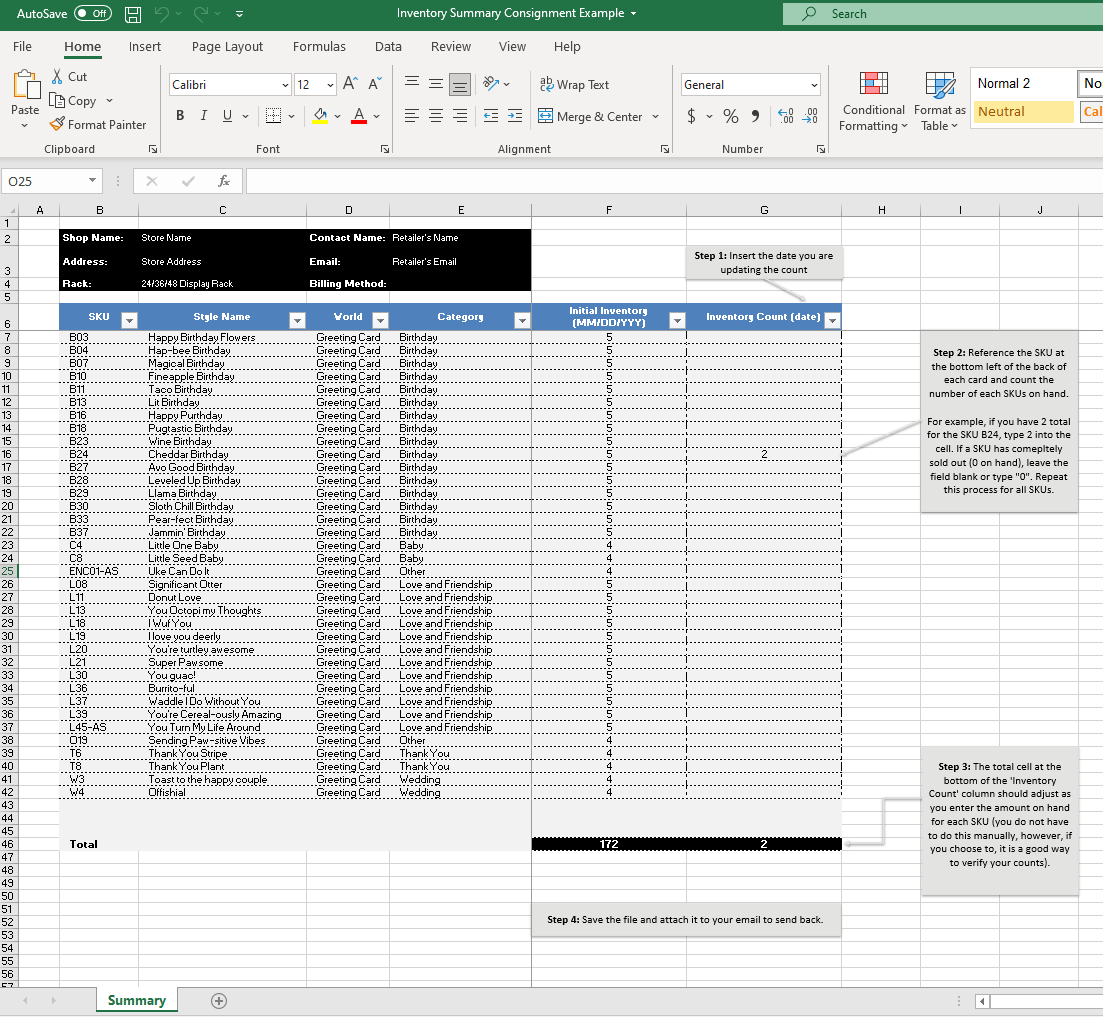Click Decrease Font Size icon
This screenshot has width=1103, height=1017.
click(x=375, y=84)
